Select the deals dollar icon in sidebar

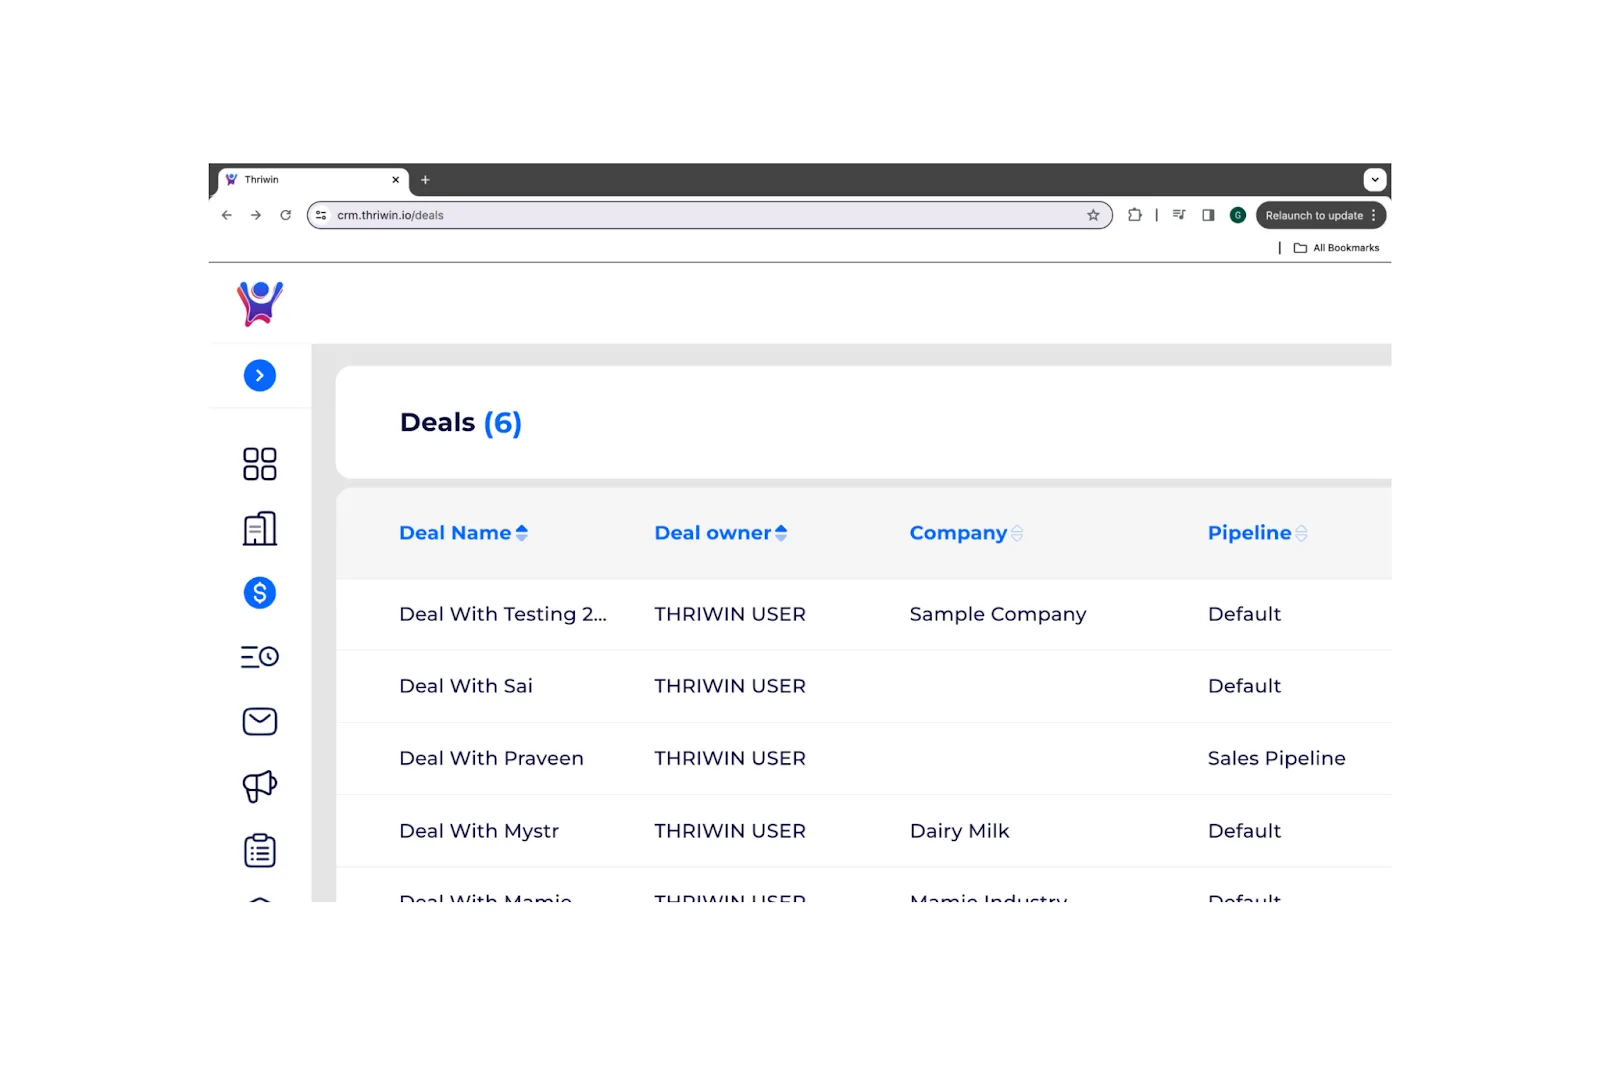tap(260, 593)
